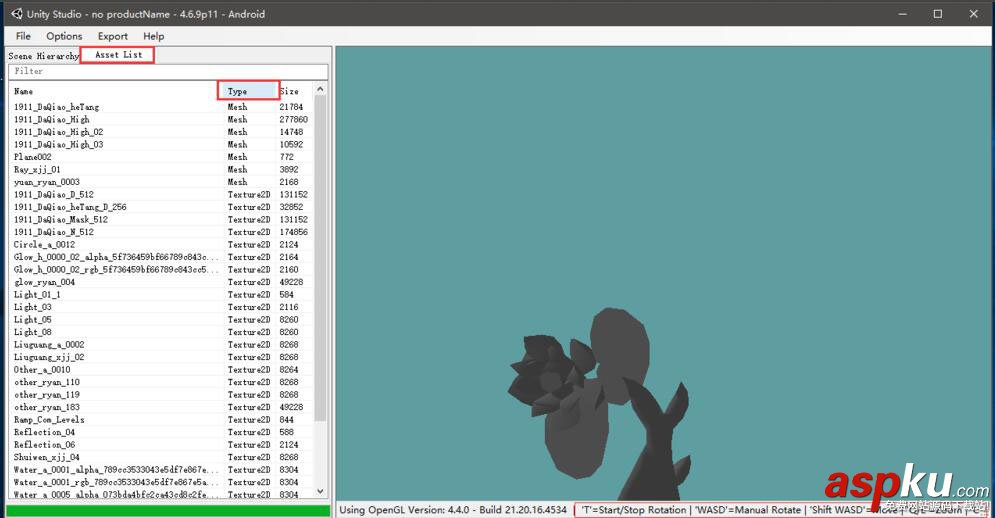Viewport: 995px width, 518px height.
Task: Select the Water_a_0001_rgb texture row
Action: pos(162,482)
